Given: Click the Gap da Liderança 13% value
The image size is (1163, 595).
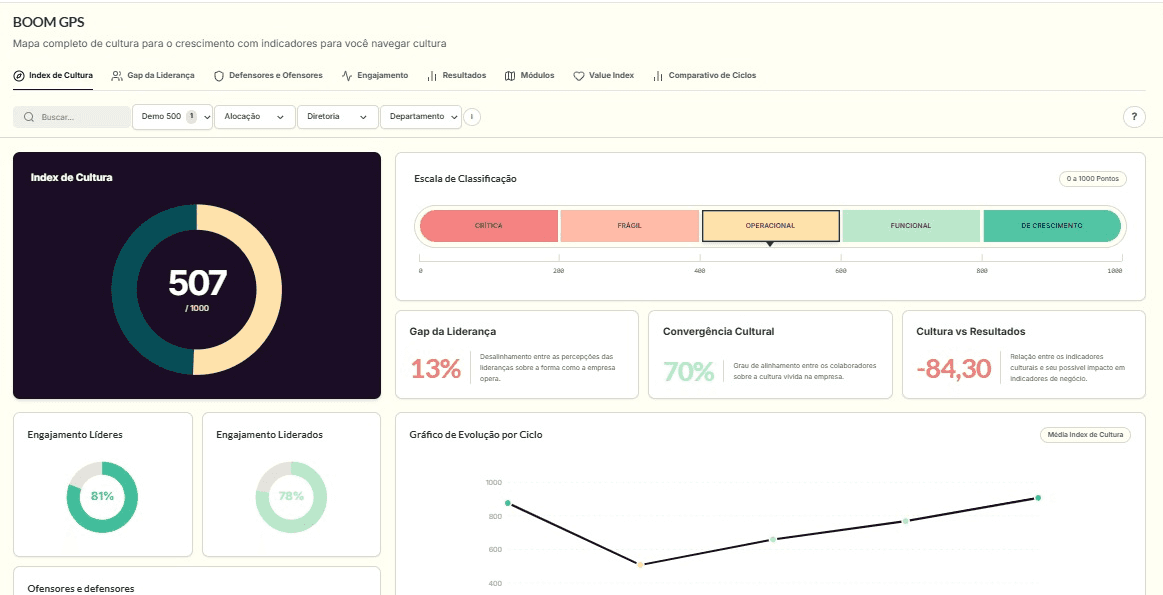Looking at the screenshot, I should pyautogui.click(x=435, y=369).
